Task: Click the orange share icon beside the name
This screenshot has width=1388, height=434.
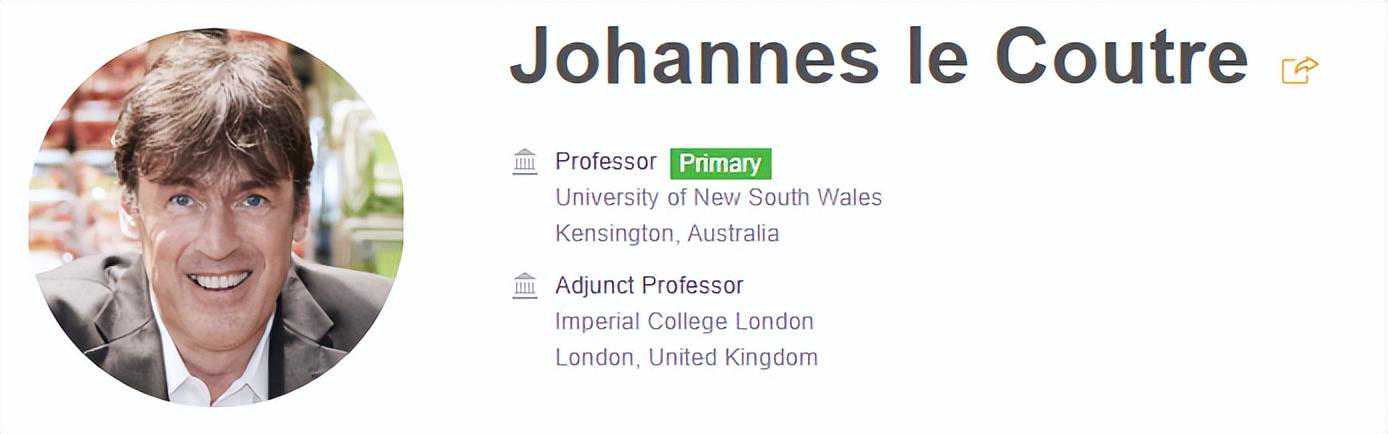Action: coord(1299,70)
